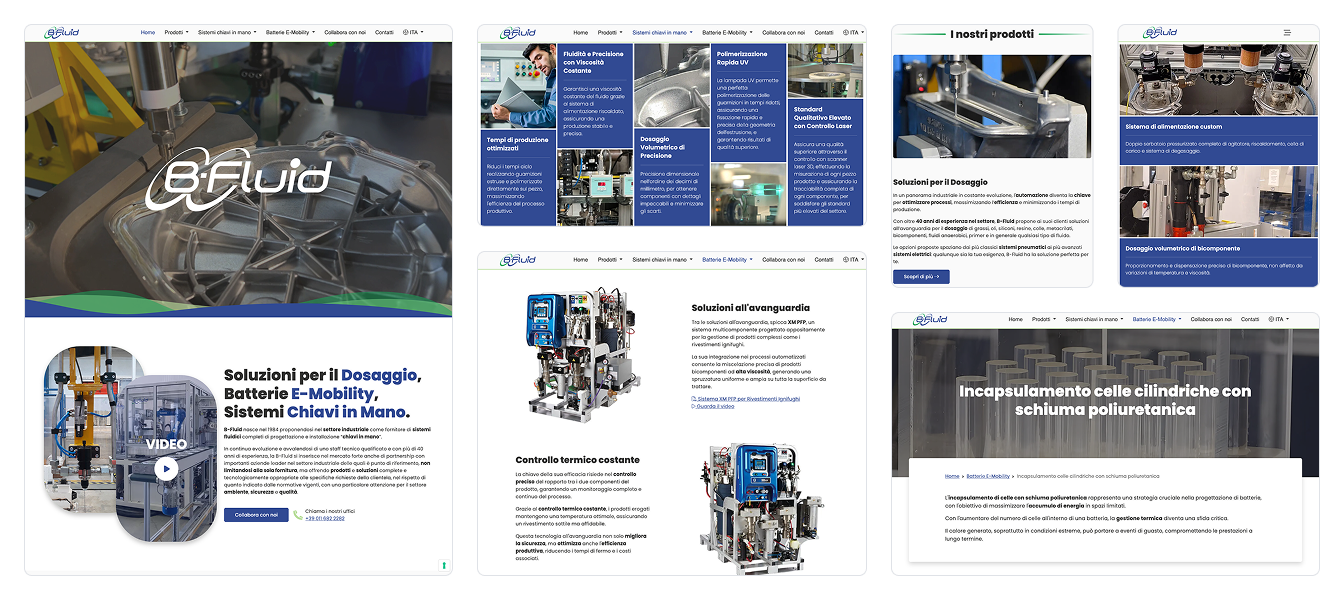Click the Soluzioni per il Dosaggio heading, mobile view
This screenshot has width=1344, height=600.
pos(939,182)
